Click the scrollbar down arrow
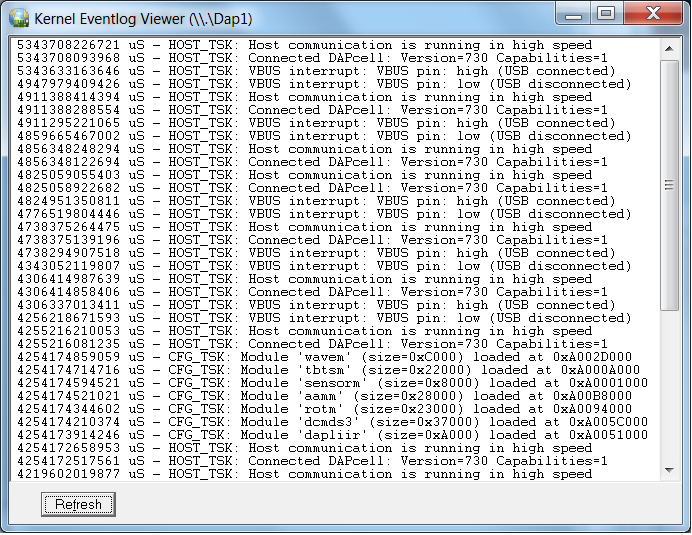 [x=669, y=471]
